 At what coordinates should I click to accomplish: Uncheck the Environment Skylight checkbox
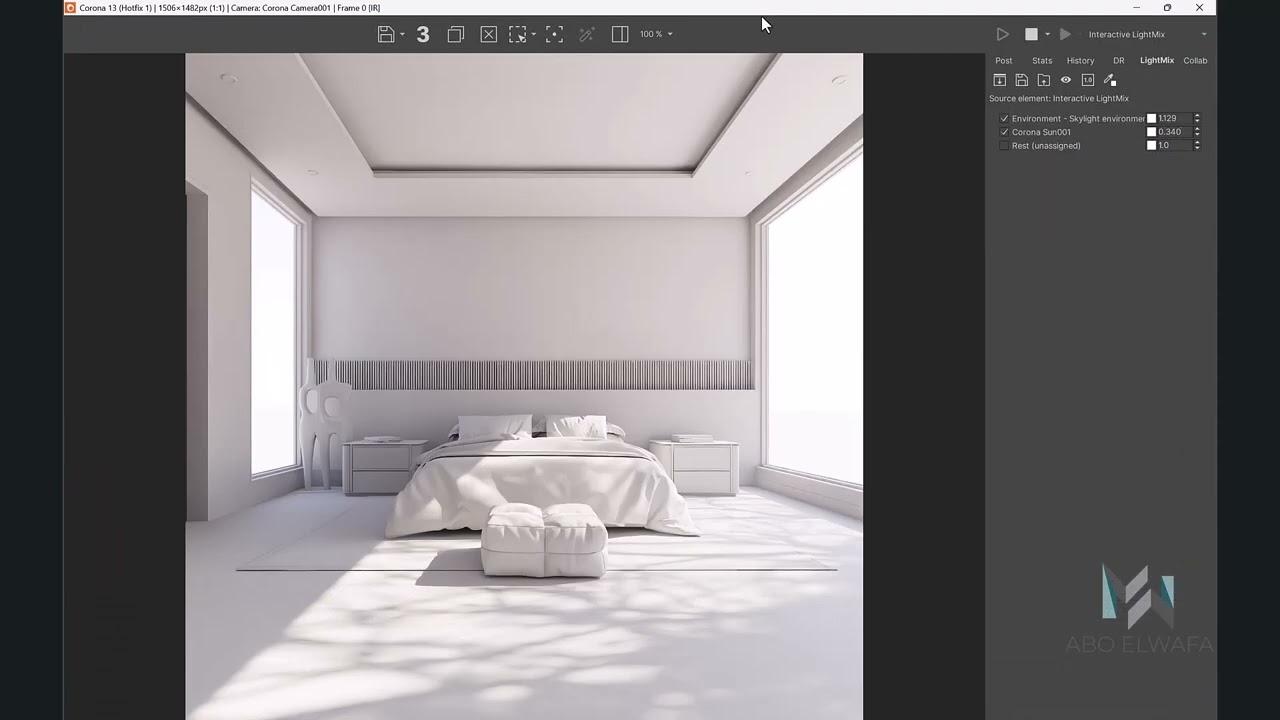tap(1004, 118)
